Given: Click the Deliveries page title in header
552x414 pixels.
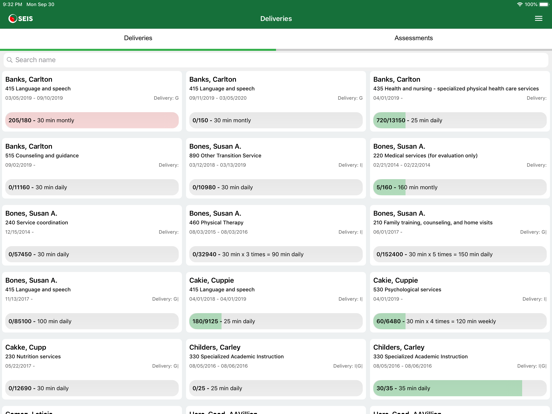Looking at the screenshot, I should pos(276,19).
